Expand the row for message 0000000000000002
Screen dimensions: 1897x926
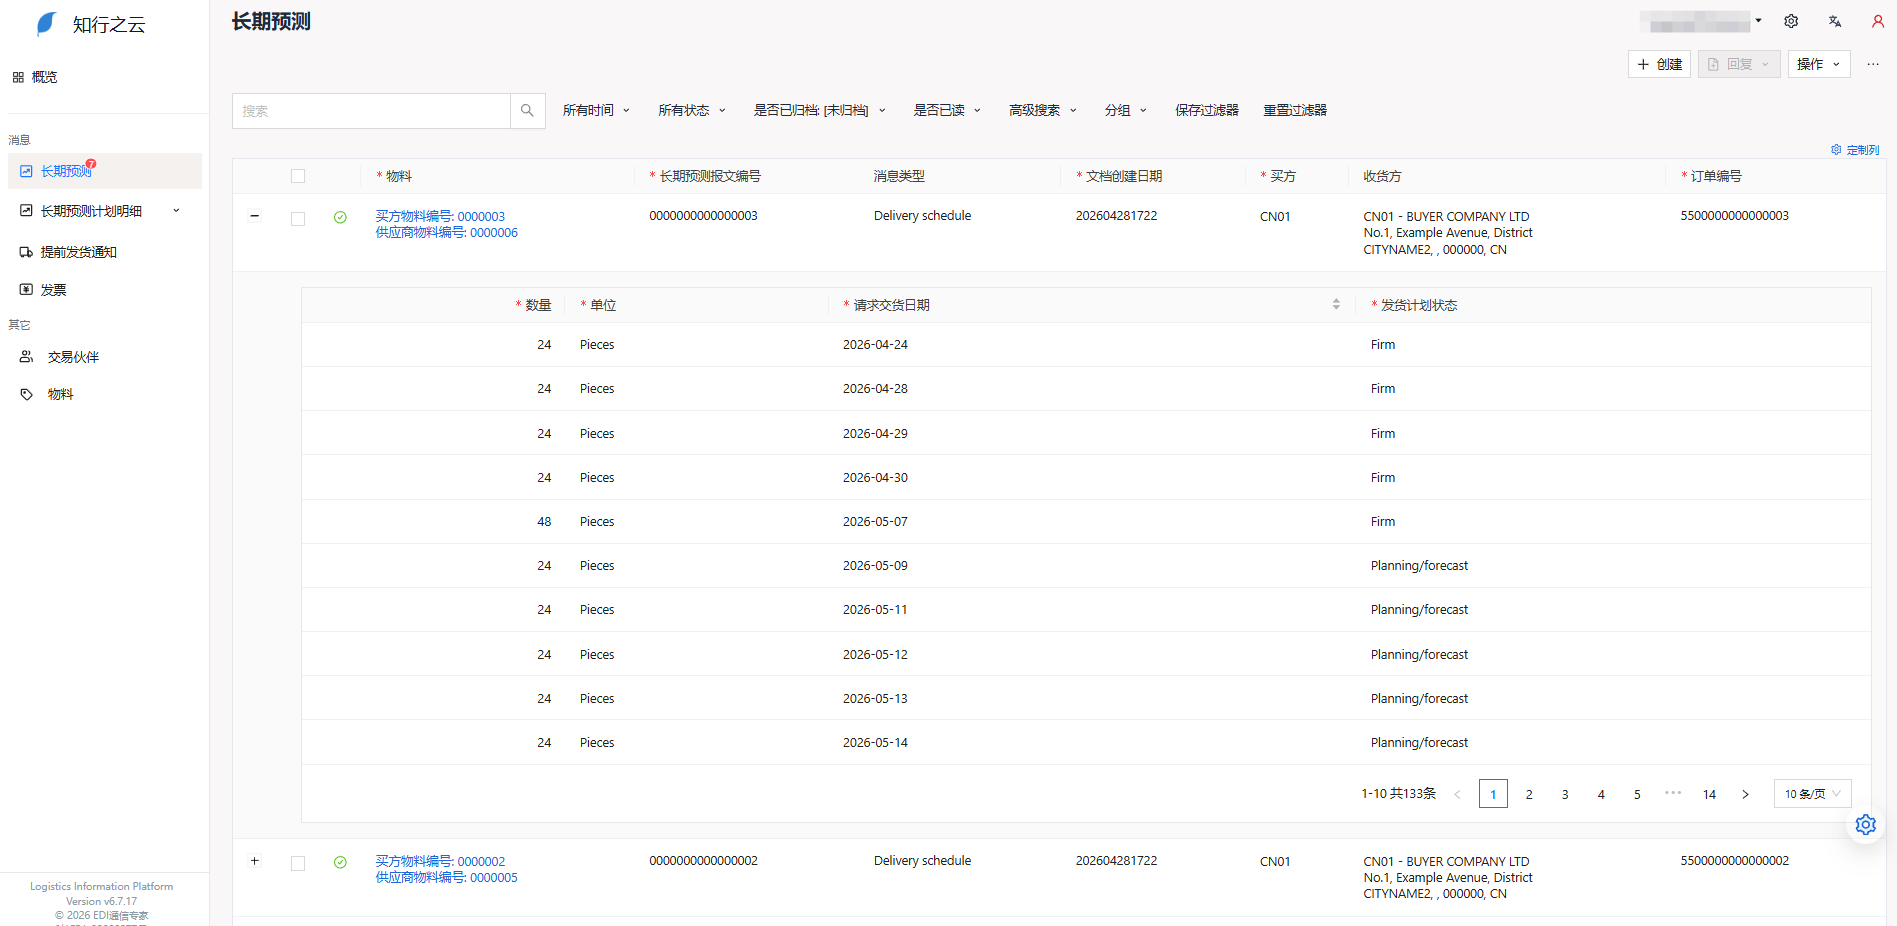pos(255,861)
